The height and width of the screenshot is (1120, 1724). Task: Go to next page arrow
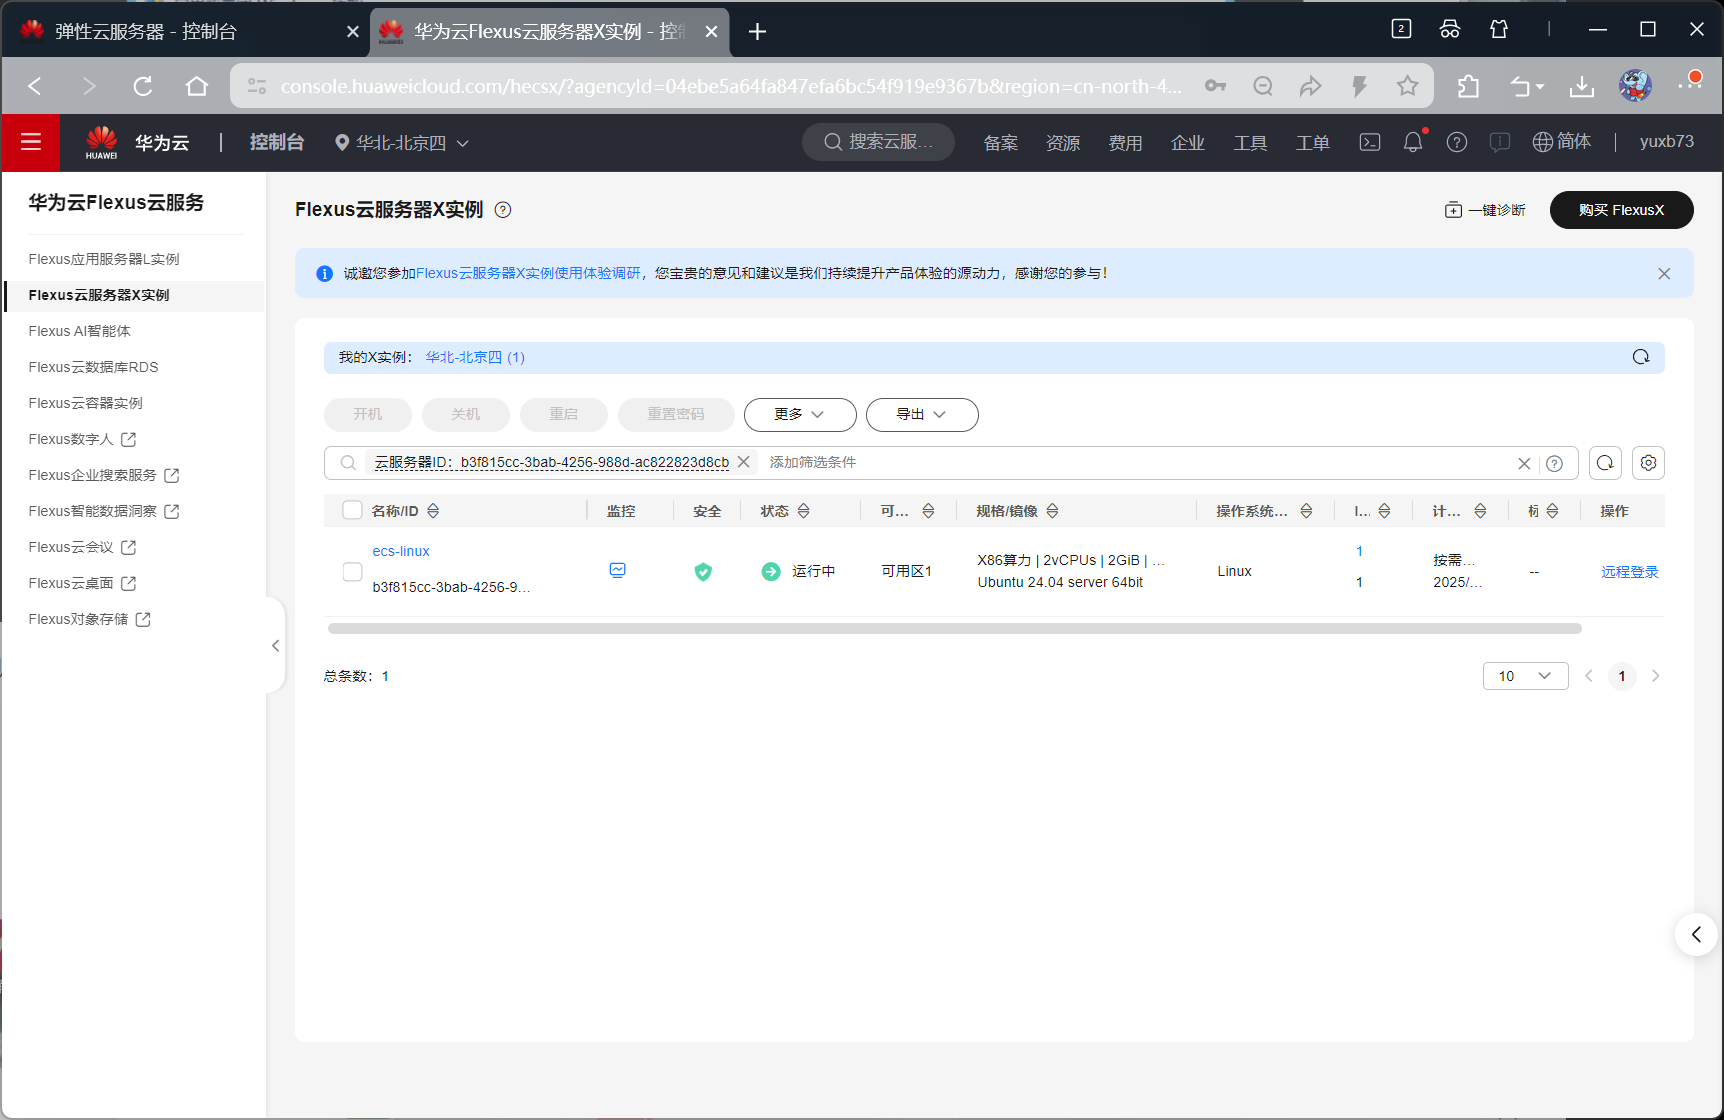pos(1655,676)
